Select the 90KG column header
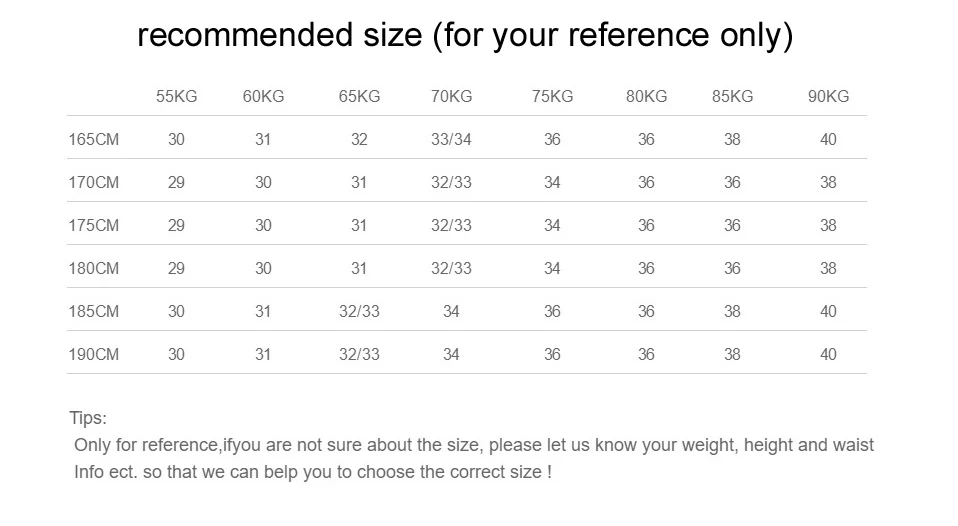 tap(828, 97)
